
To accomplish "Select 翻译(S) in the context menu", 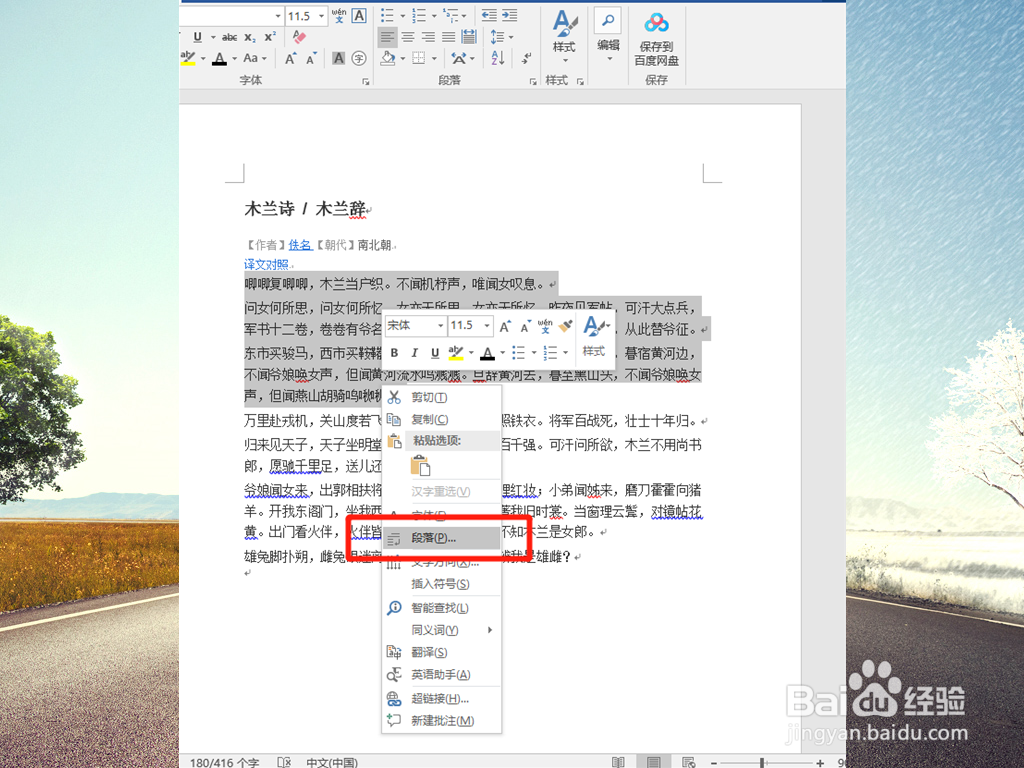I will coord(441,652).
